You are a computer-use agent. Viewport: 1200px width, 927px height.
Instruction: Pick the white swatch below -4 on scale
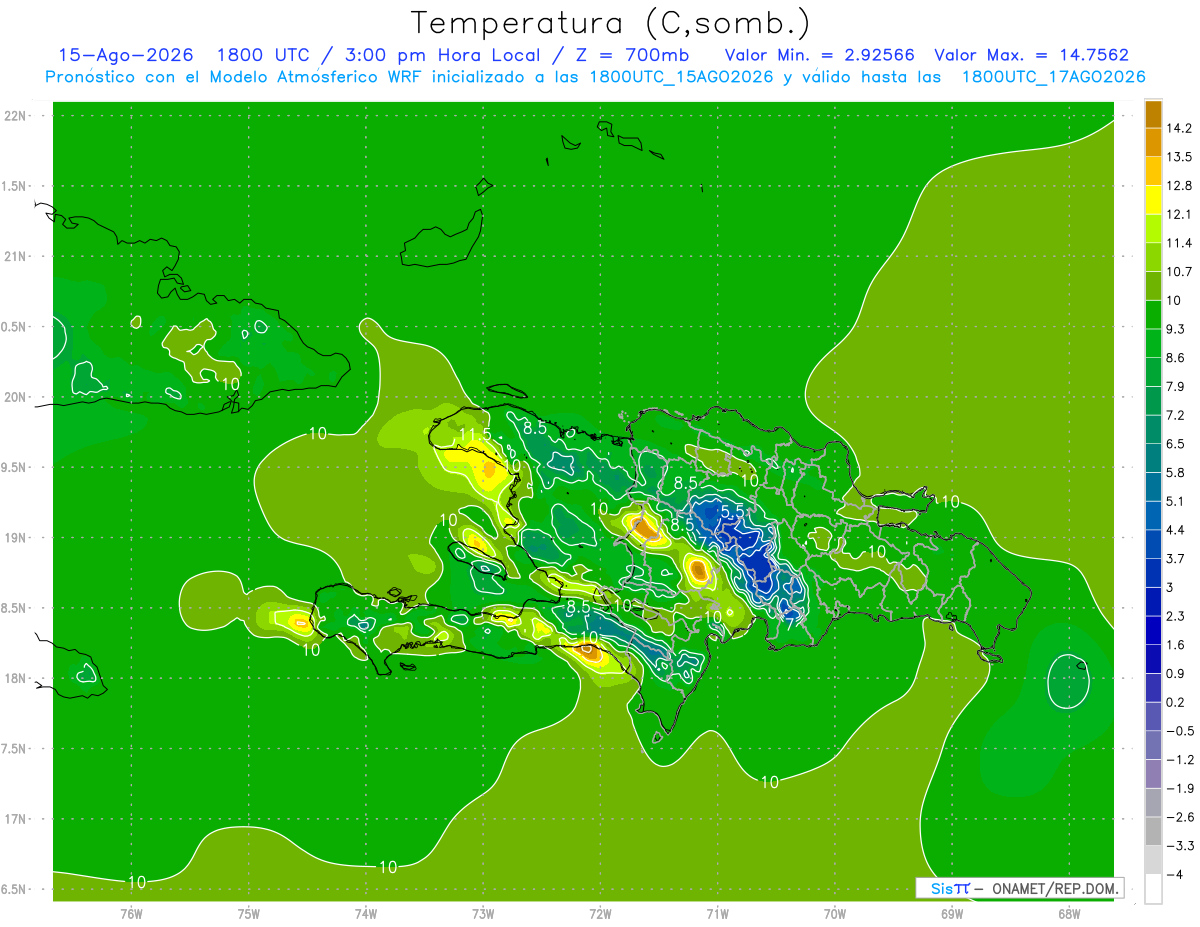[1153, 889]
